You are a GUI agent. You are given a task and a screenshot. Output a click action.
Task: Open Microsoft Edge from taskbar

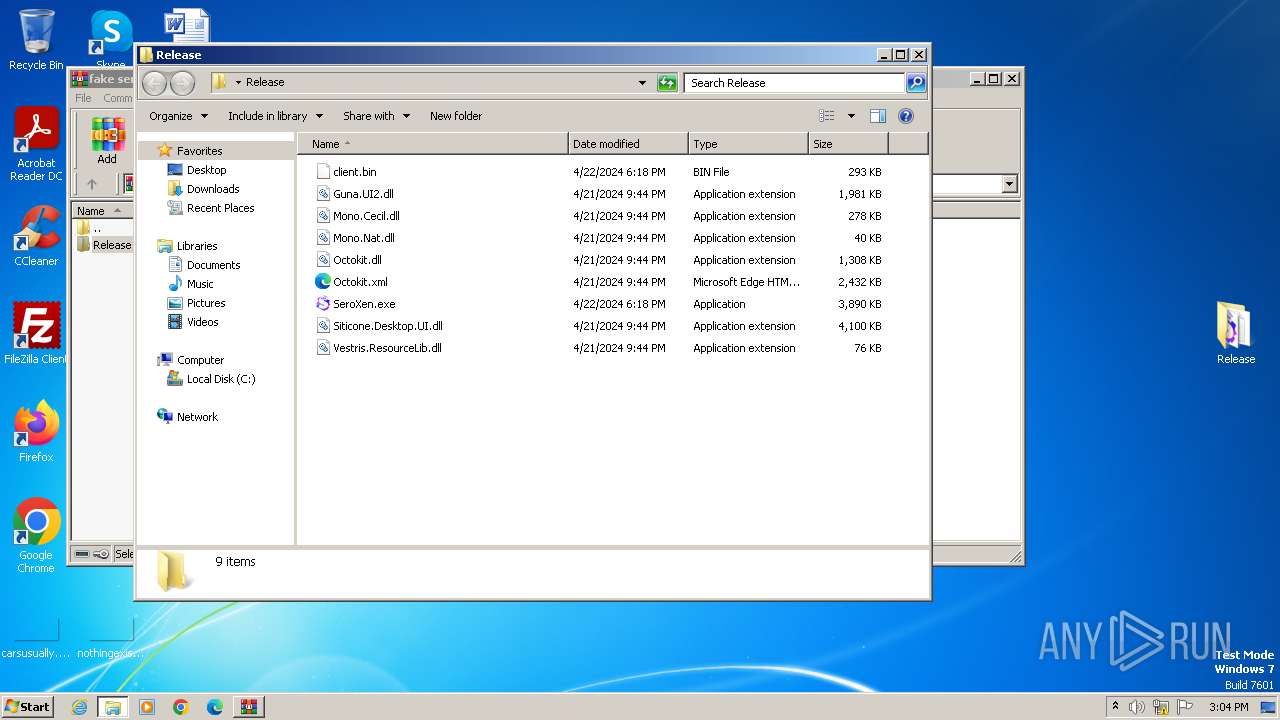tap(215, 707)
